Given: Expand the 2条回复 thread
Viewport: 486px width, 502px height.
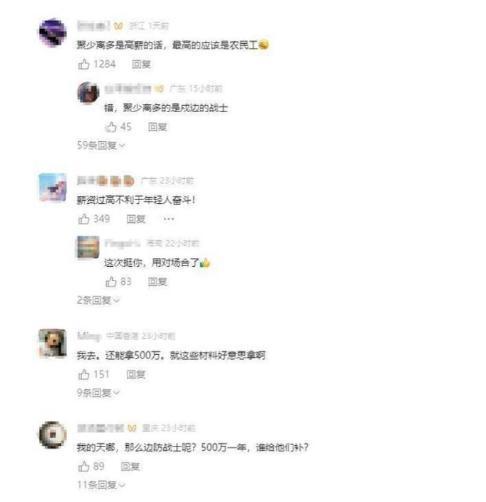Looking at the screenshot, I should tap(98, 300).
